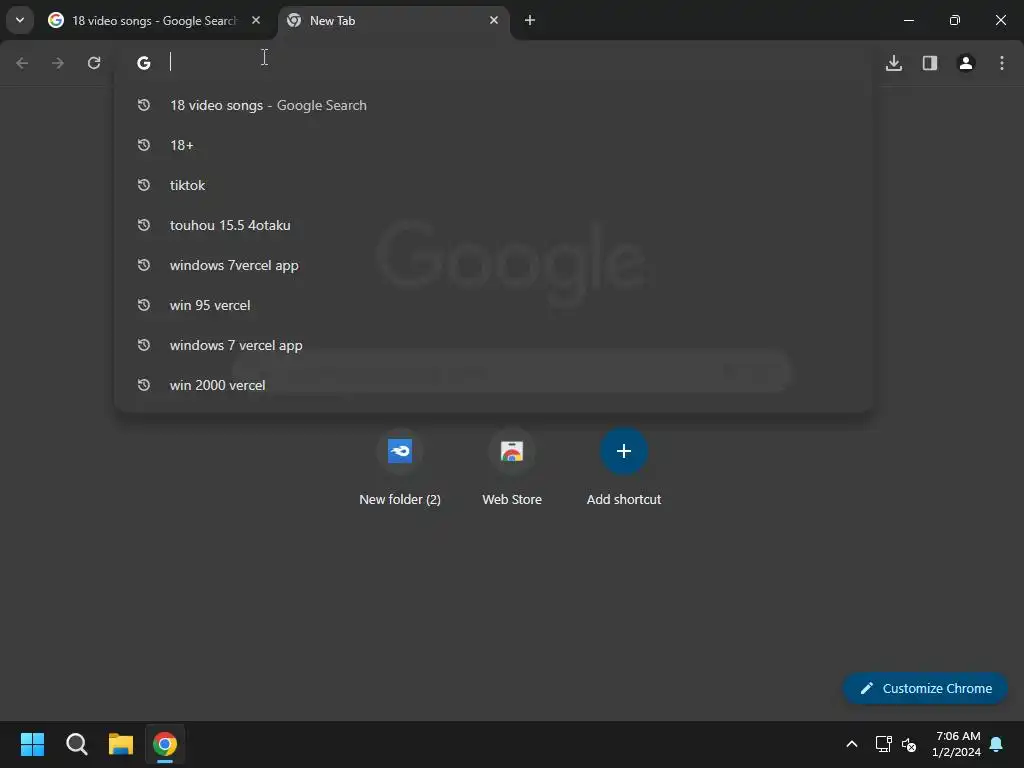Choose suggestion win 95 vercel
The image size is (1024, 768).
point(494,305)
